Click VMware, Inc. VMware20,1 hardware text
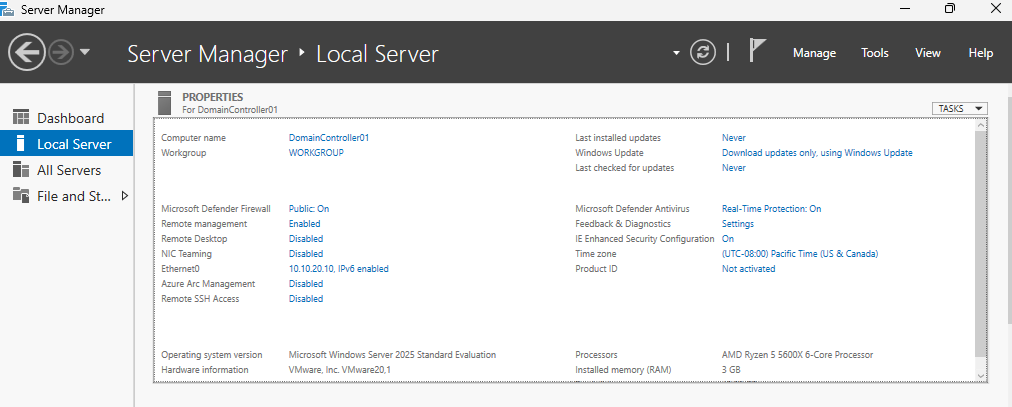Image resolution: width=1012 pixels, height=407 pixels. 339,370
